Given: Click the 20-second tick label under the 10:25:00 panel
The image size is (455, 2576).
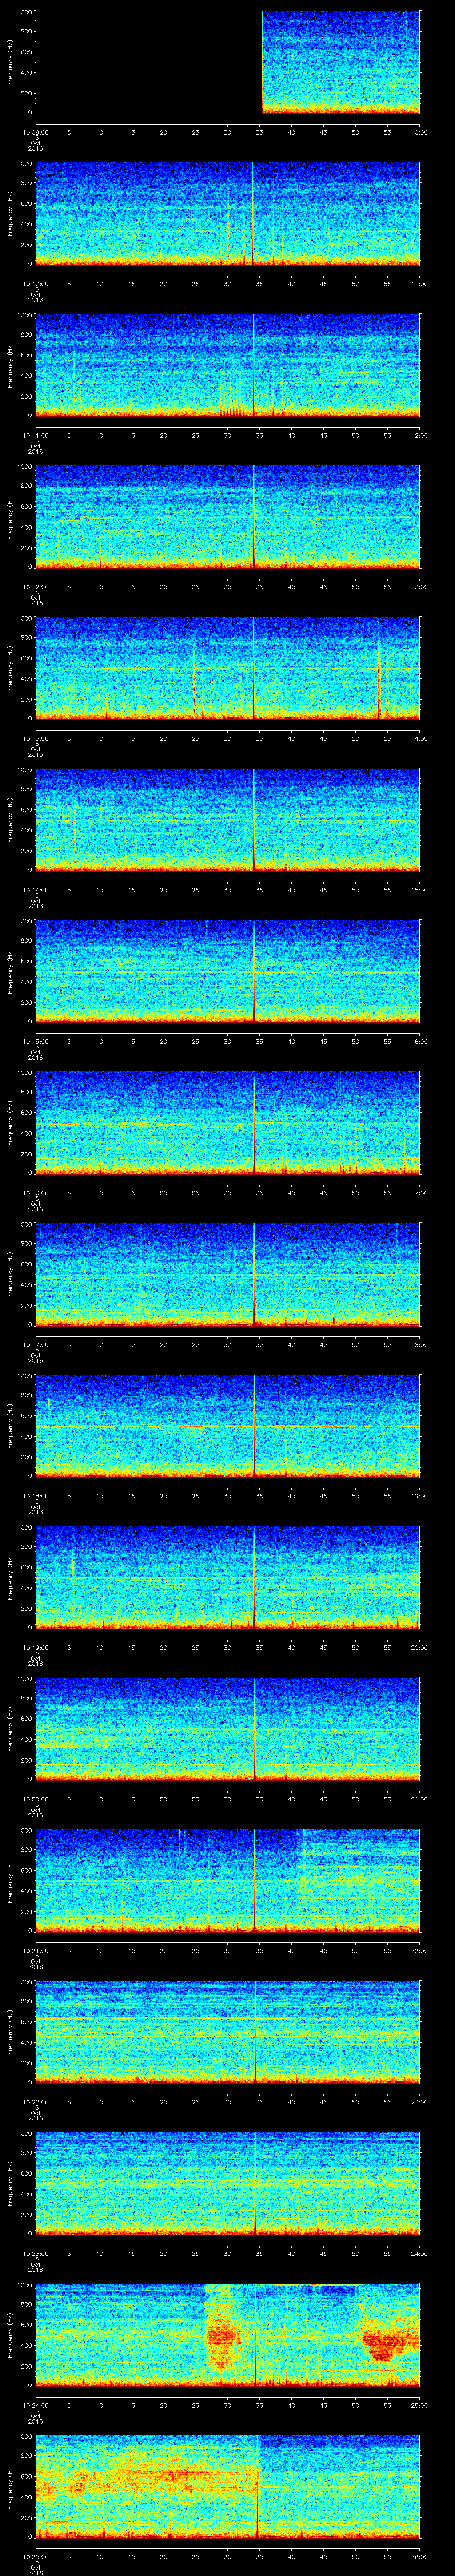Looking at the screenshot, I should 164,2556.
